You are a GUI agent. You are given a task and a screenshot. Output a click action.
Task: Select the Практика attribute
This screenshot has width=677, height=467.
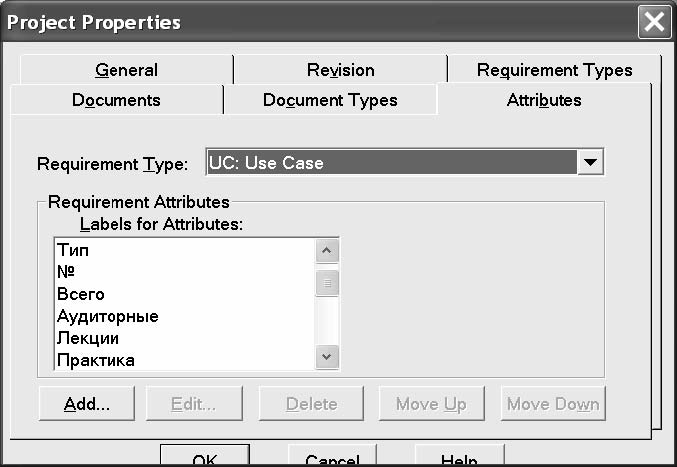95,360
